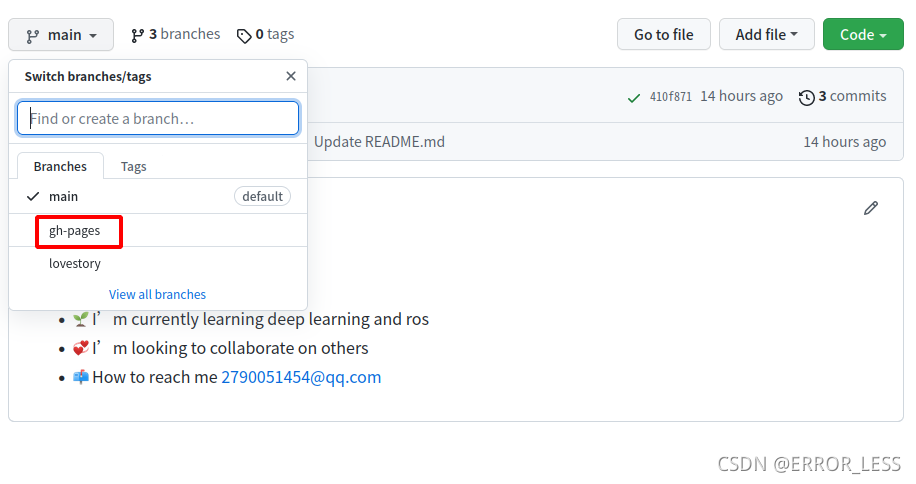Select the main branch in the list
916x484 pixels.
click(158, 196)
